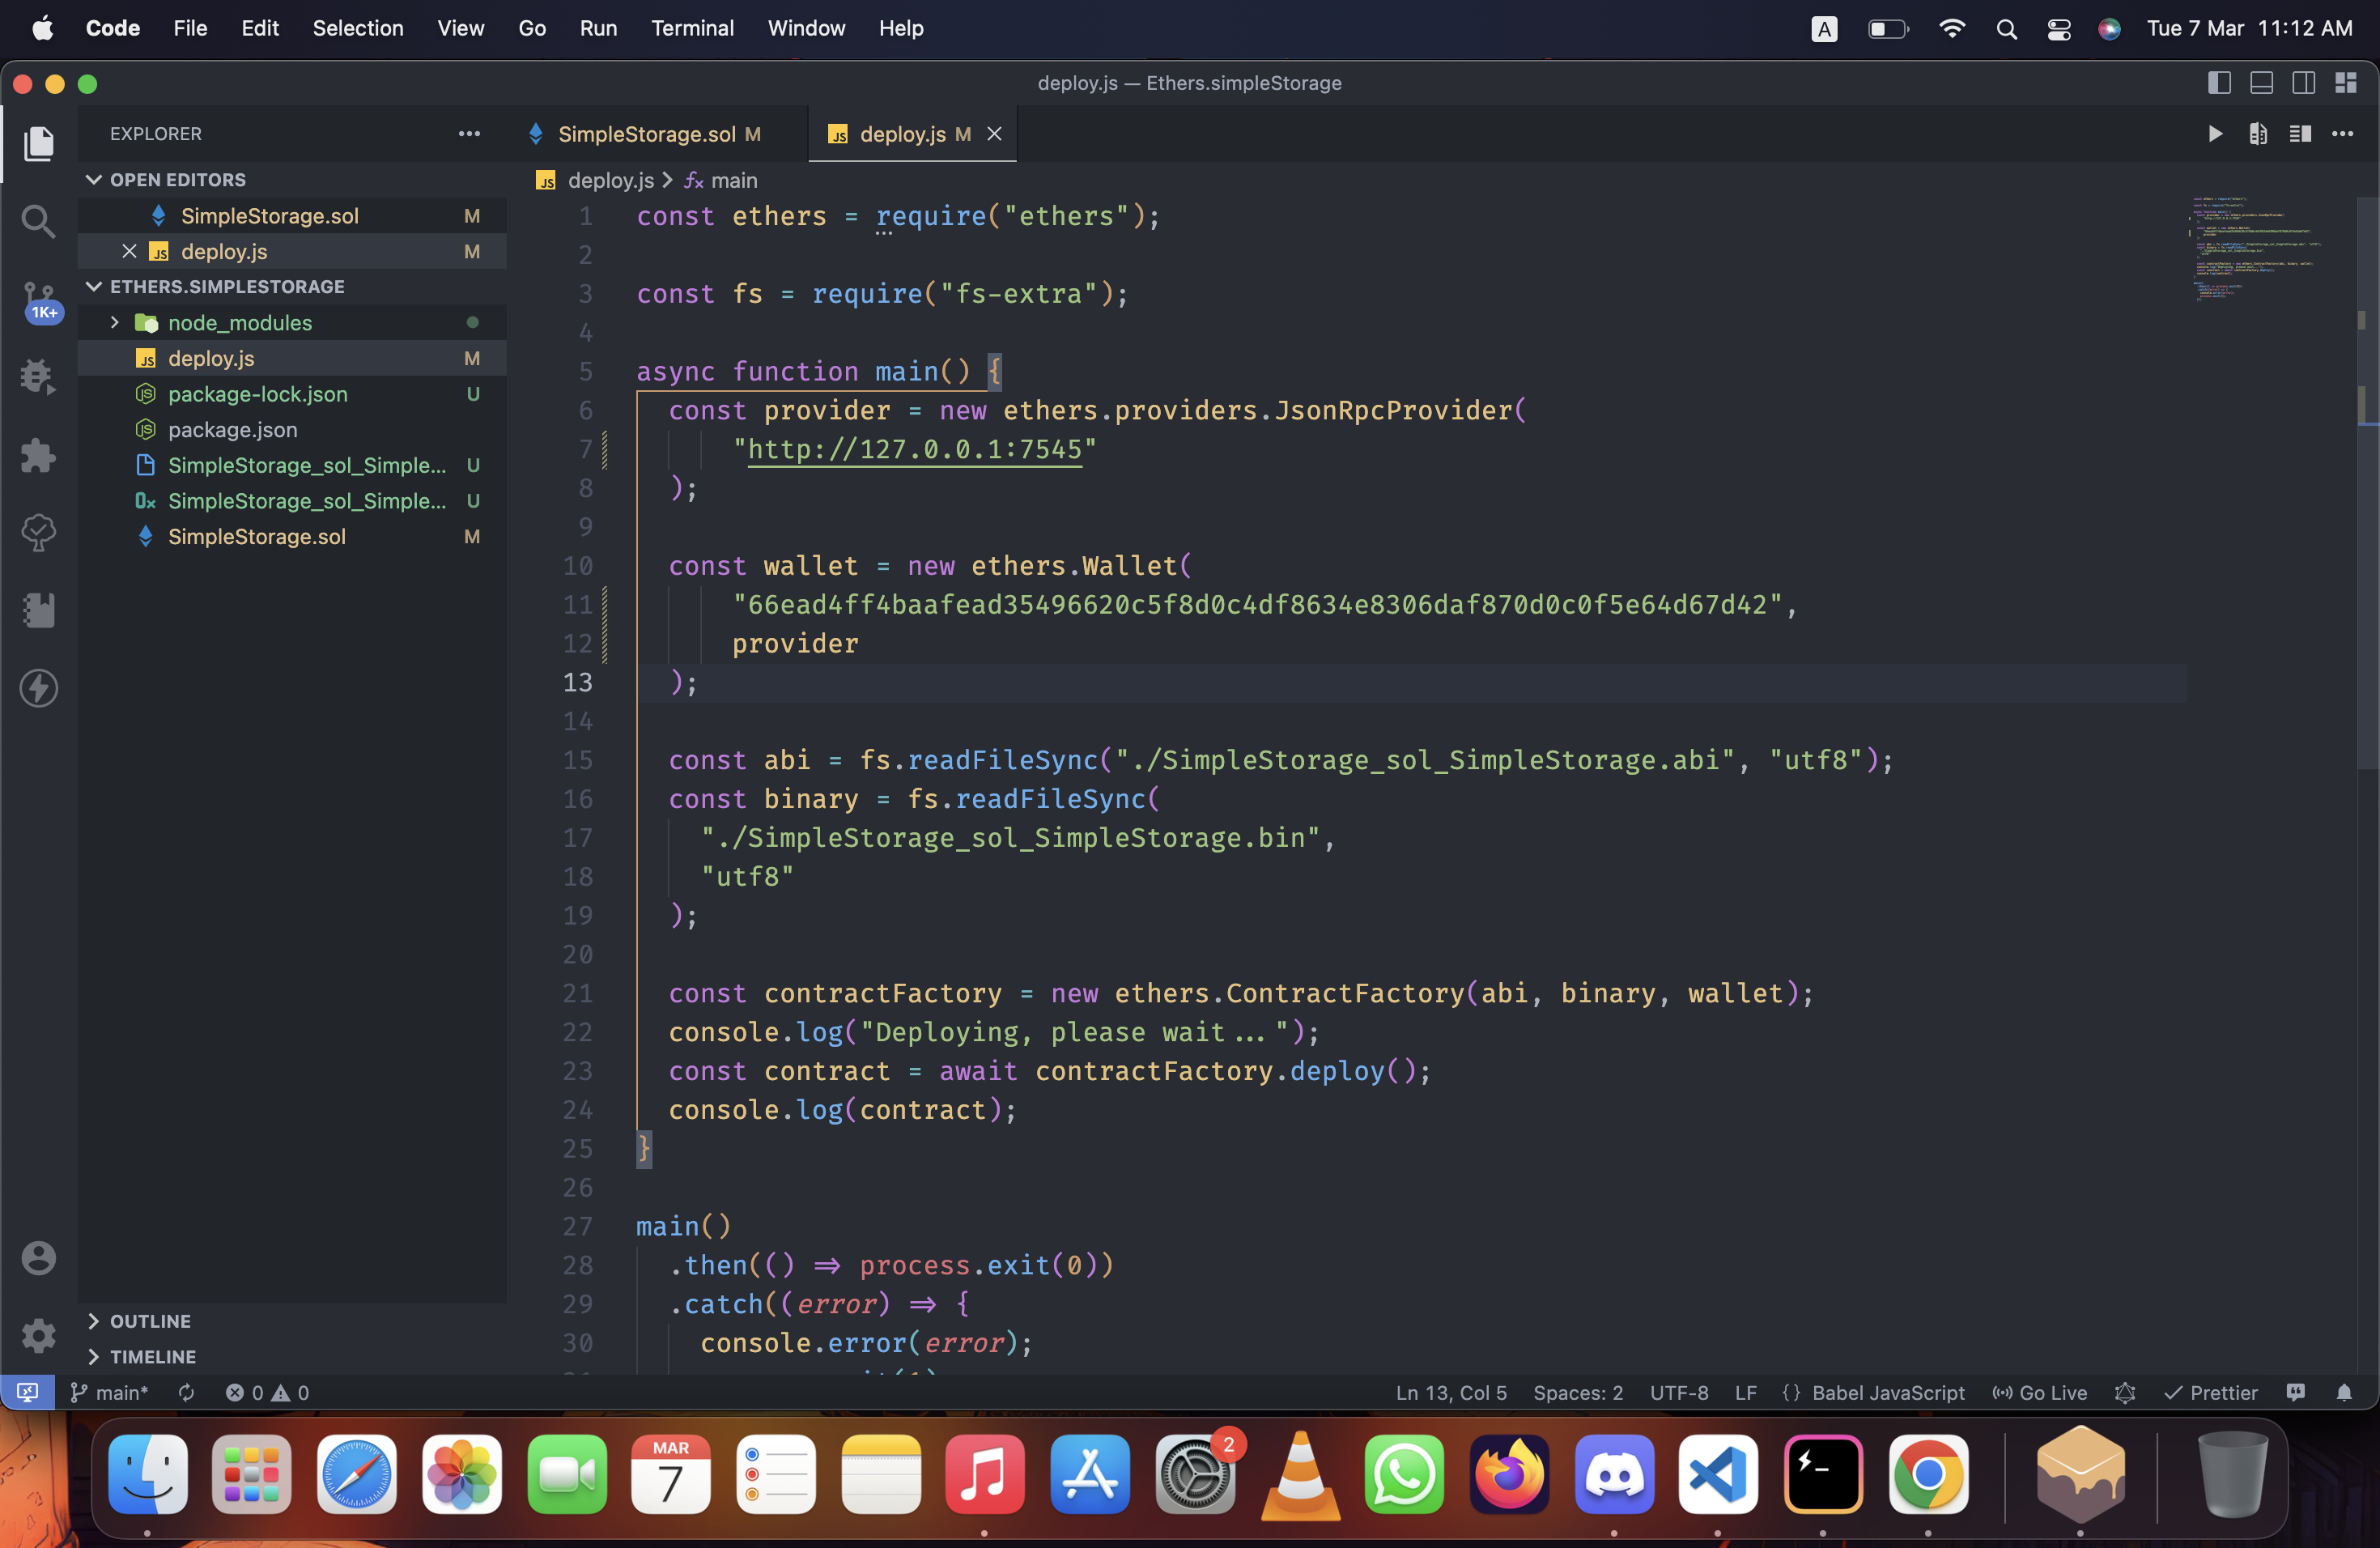Open the File menu
Viewport: 2380px width, 1548px height.
coord(190,28)
